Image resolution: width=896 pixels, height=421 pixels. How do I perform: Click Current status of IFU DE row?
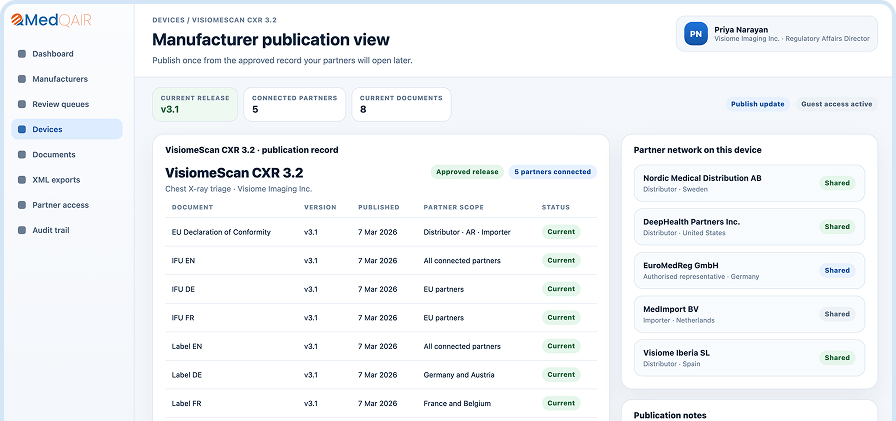click(561, 289)
